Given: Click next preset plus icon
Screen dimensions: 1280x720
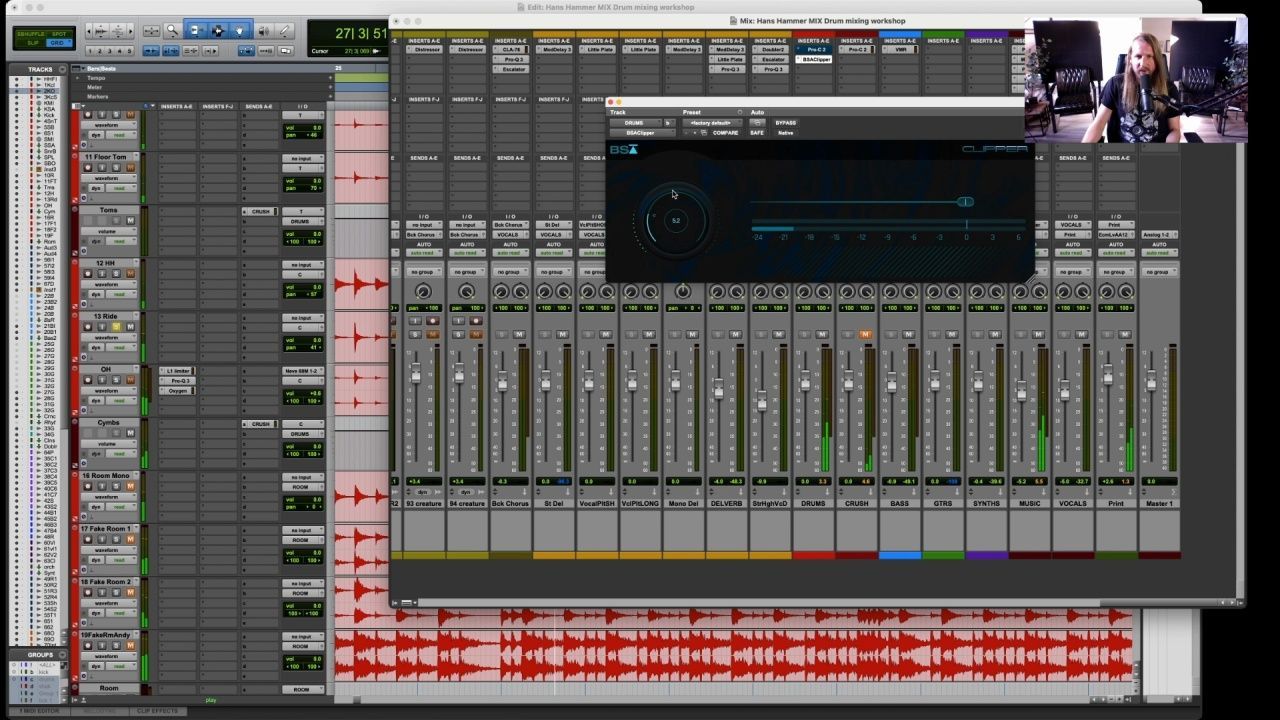Looking at the screenshot, I should tap(694, 132).
